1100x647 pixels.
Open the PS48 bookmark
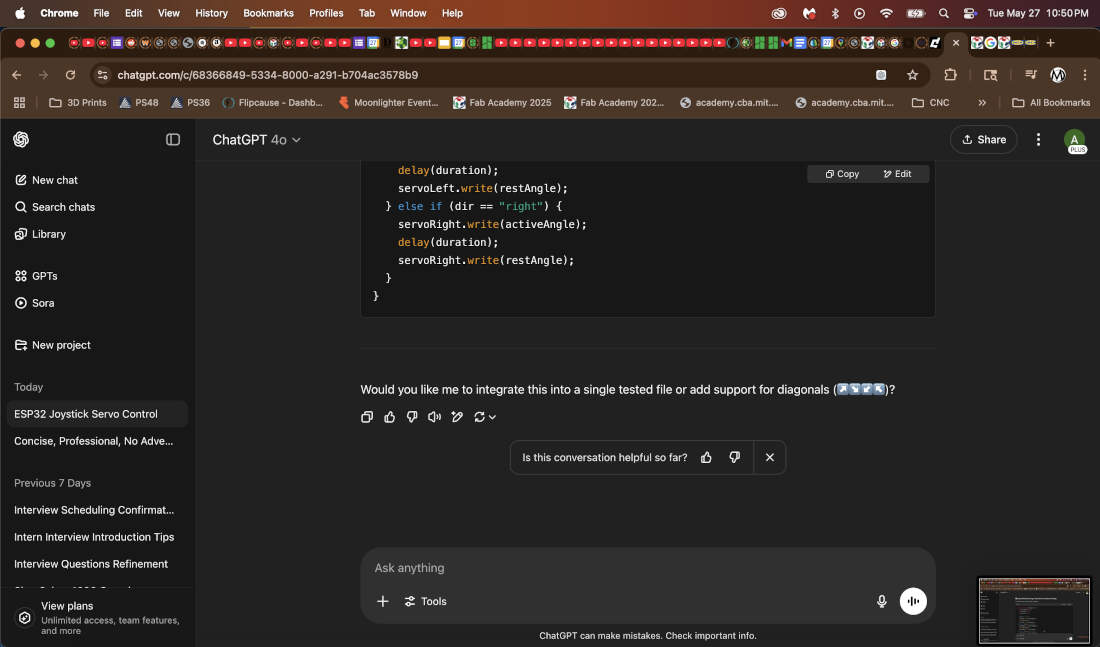[x=139, y=102]
